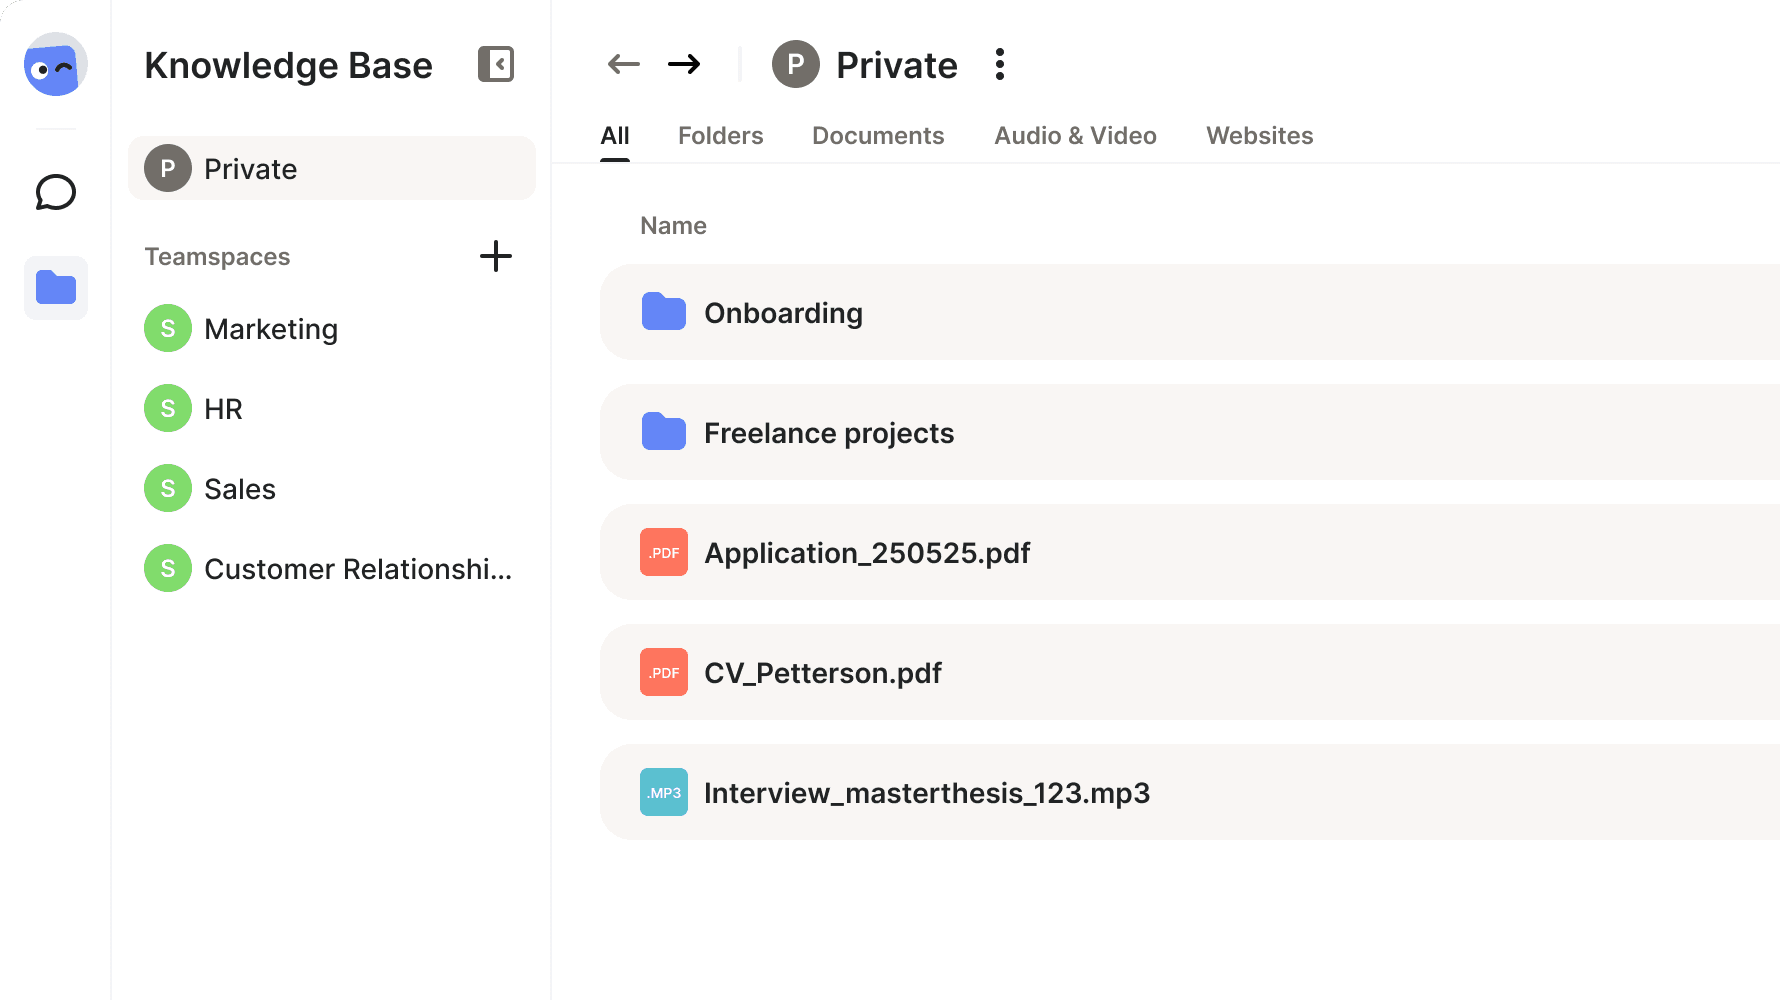
Task: Sort files by the Name column header
Action: click(x=673, y=225)
